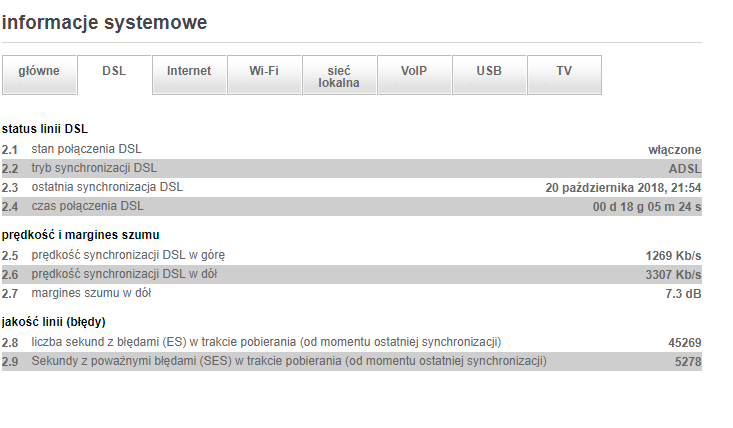Click the 5278 SES error count value

tap(688, 362)
